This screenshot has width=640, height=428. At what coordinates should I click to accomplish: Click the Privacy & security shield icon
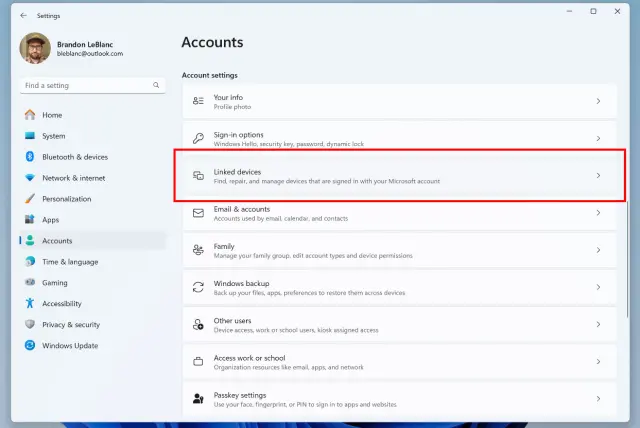[30, 324]
